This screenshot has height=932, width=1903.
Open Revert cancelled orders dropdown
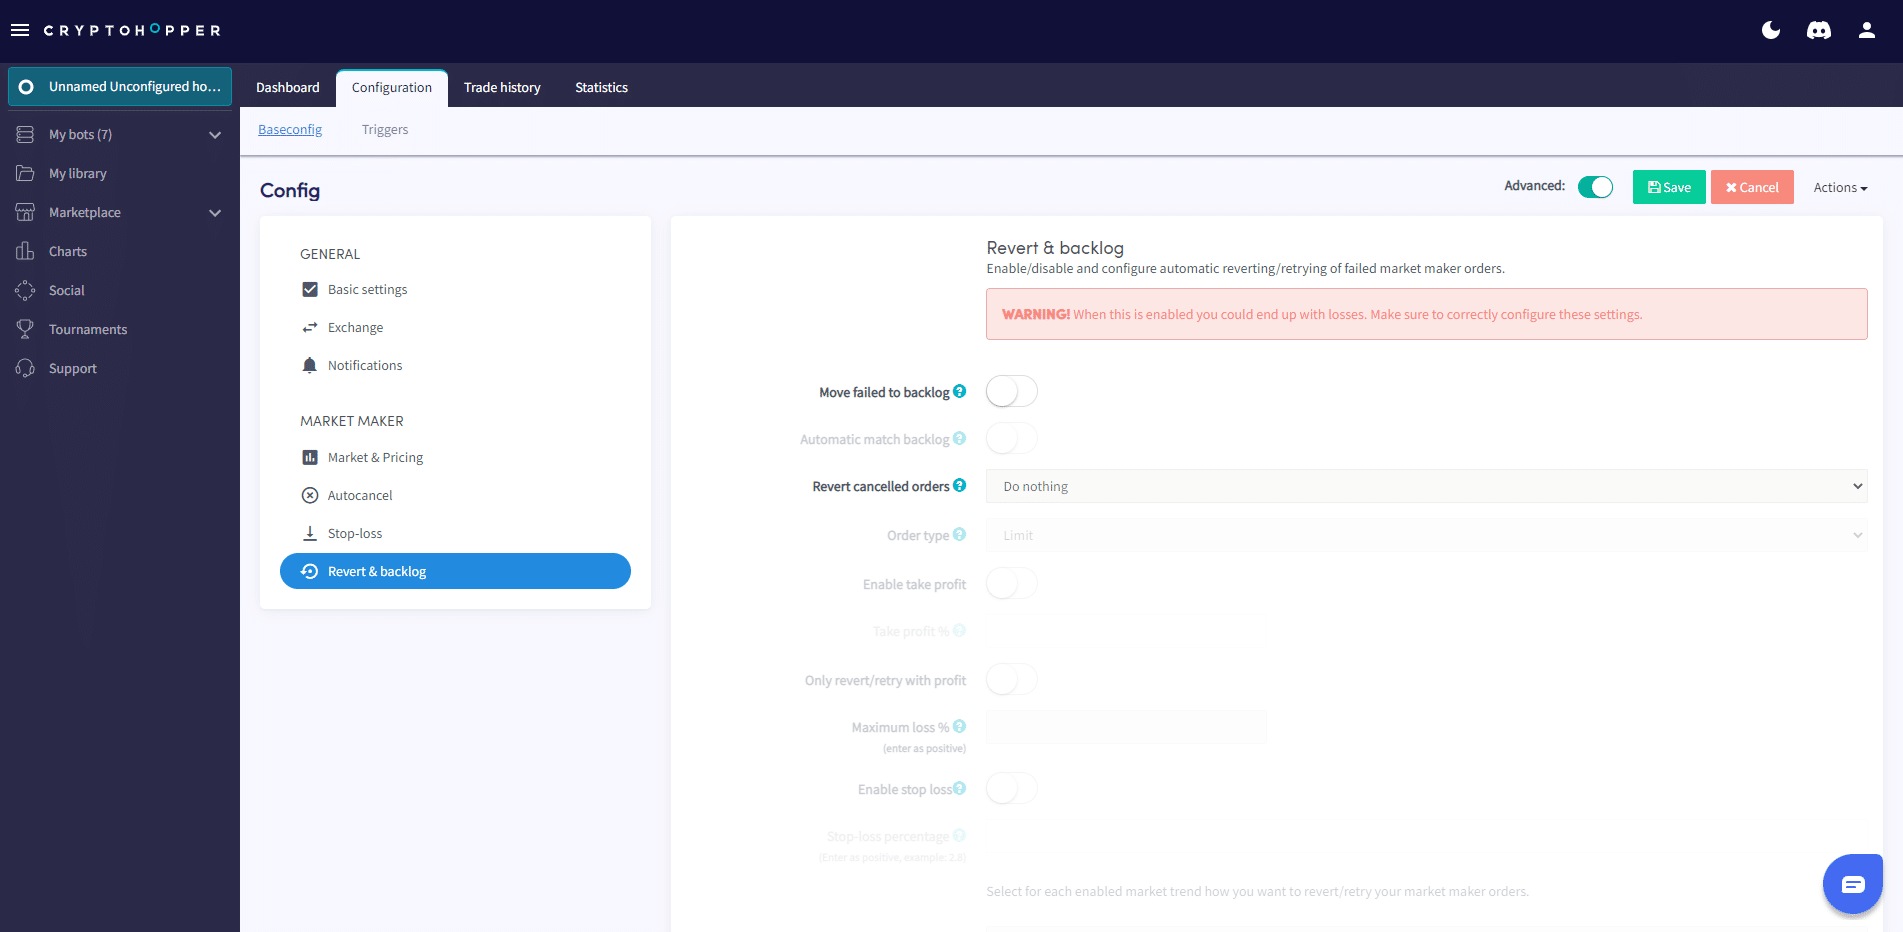coord(1426,486)
